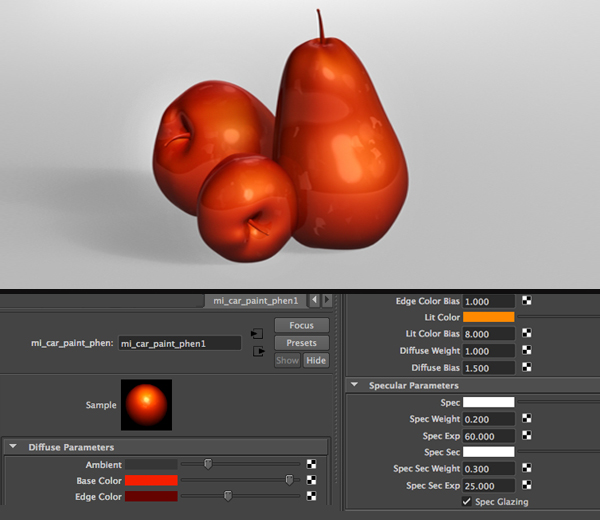Click the Spec Exp value field
The image size is (600, 520).
point(489,436)
